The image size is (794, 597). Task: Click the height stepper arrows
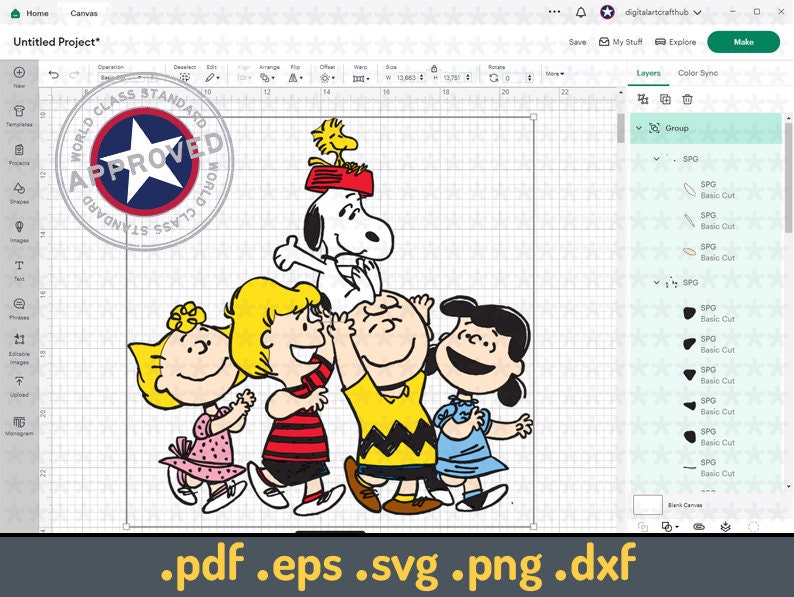click(x=468, y=77)
